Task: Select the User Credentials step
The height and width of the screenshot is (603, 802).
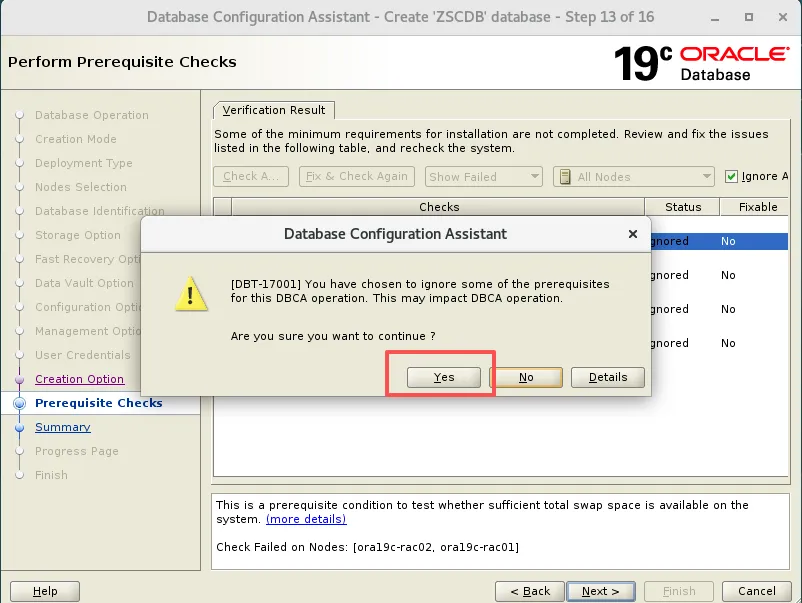Action: [x=82, y=355]
